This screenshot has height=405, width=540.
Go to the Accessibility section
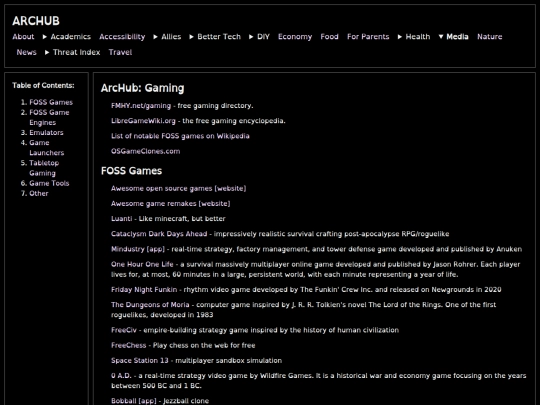click(x=122, y=37)
